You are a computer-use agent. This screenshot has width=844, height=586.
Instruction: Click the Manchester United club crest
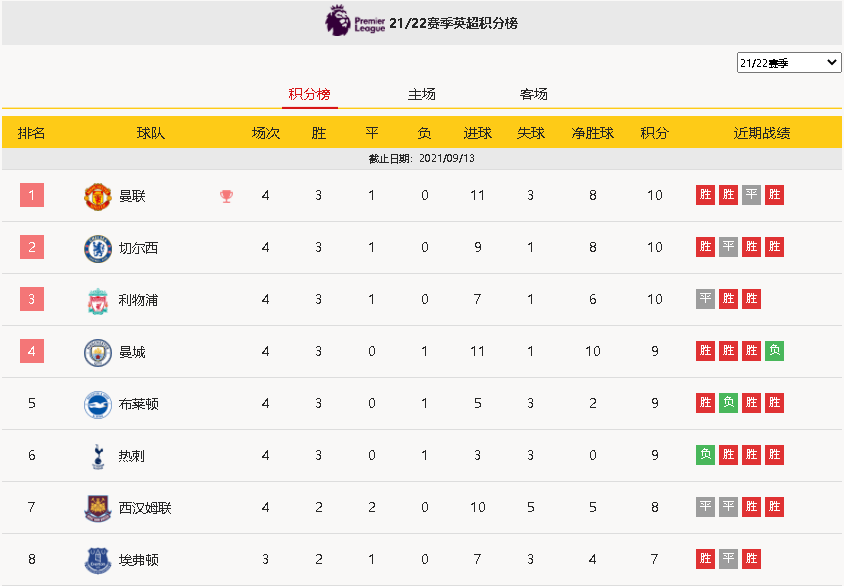[x=98, y=196]
